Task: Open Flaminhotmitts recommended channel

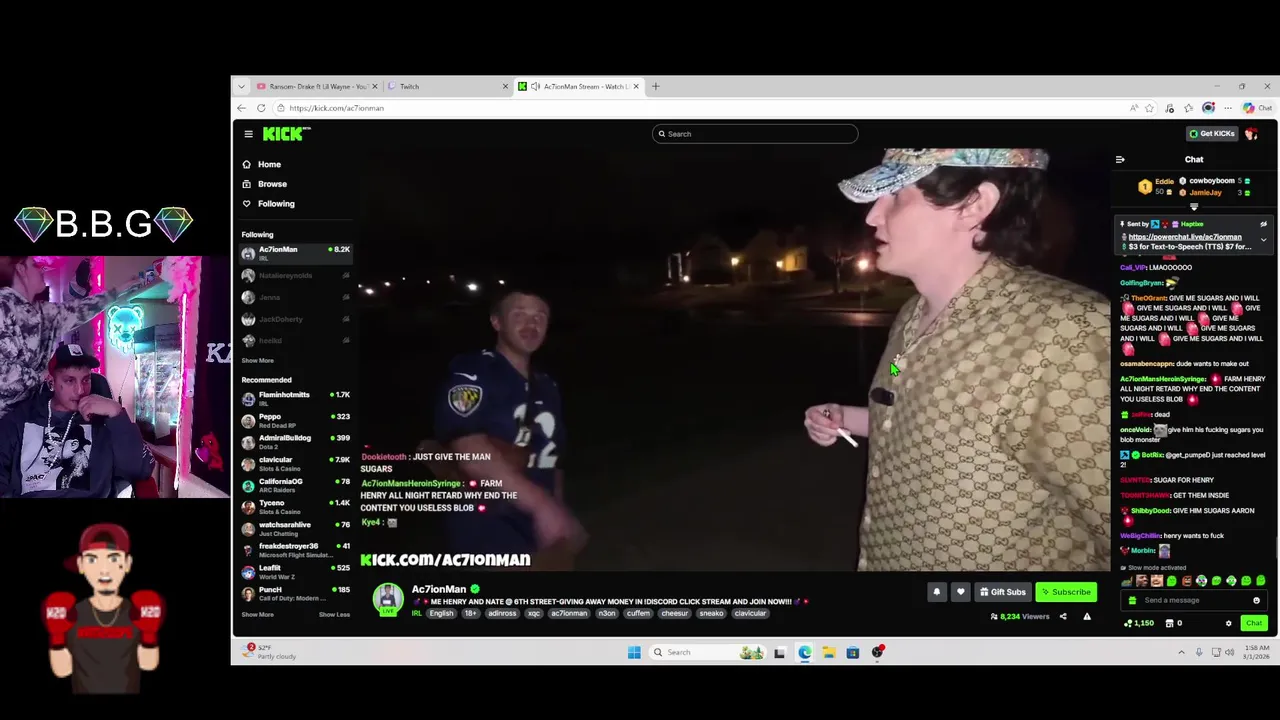Action: [295, 398]
